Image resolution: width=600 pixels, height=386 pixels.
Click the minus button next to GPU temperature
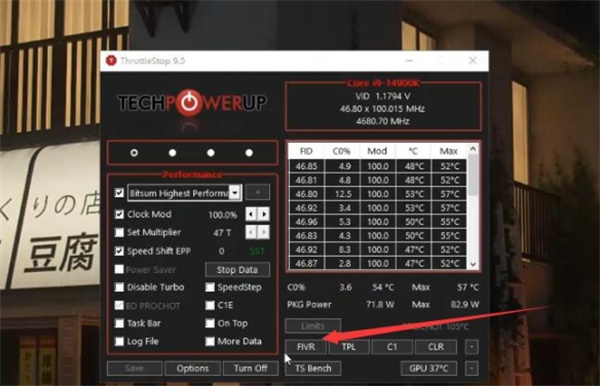[472, 368]
